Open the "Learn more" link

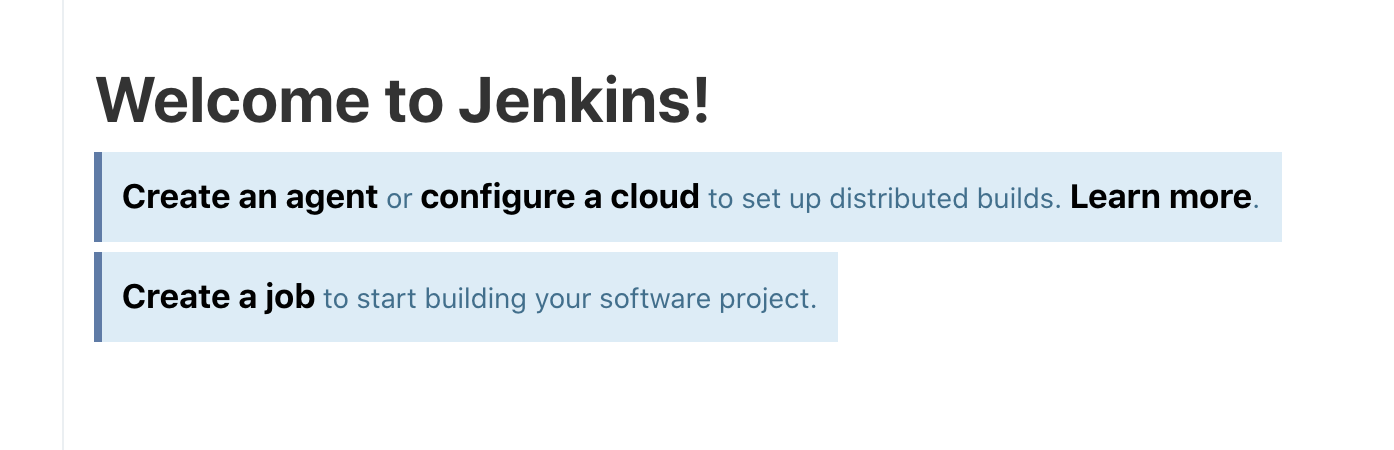coord(1160,197)
